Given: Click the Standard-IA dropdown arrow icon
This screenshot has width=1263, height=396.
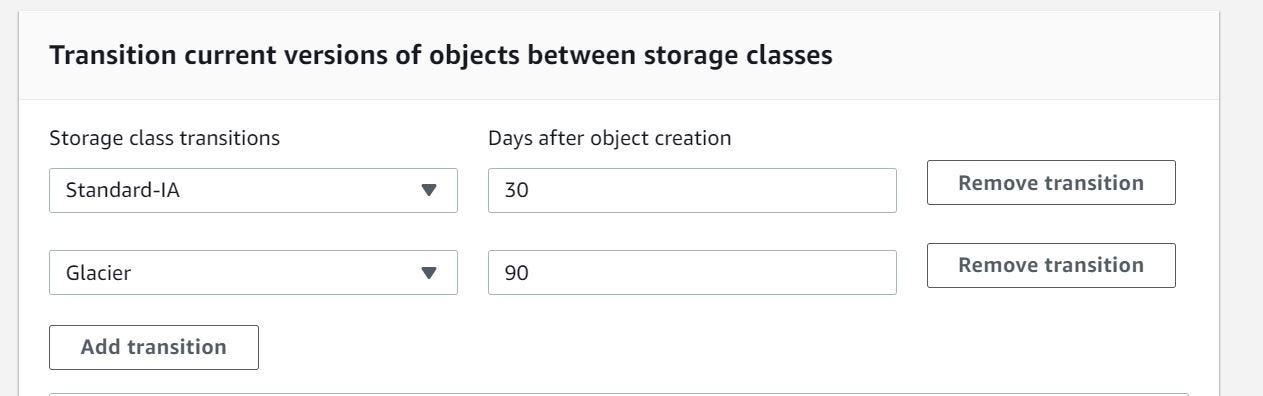Looking at the screenshot, I should [x=429, y=190].
